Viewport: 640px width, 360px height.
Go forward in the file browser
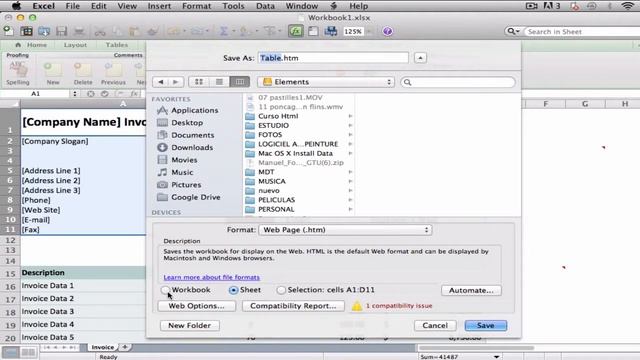pyautogui.click(x=176, y=82)
